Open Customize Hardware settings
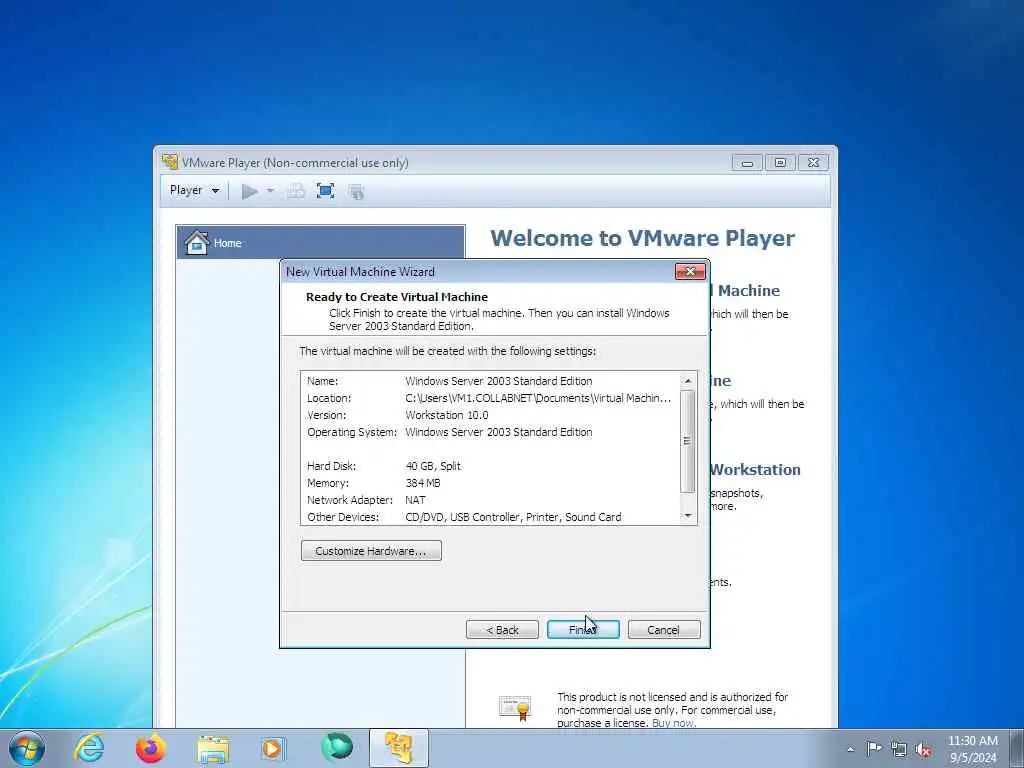1024x768 pixels. [x=371, y=551]
